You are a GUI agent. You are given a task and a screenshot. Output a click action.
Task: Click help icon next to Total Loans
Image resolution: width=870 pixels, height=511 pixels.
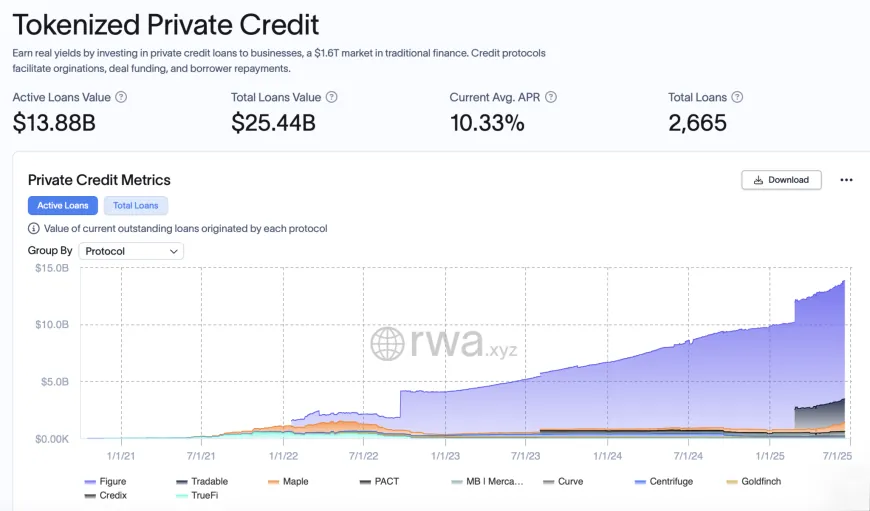[737, 97]
